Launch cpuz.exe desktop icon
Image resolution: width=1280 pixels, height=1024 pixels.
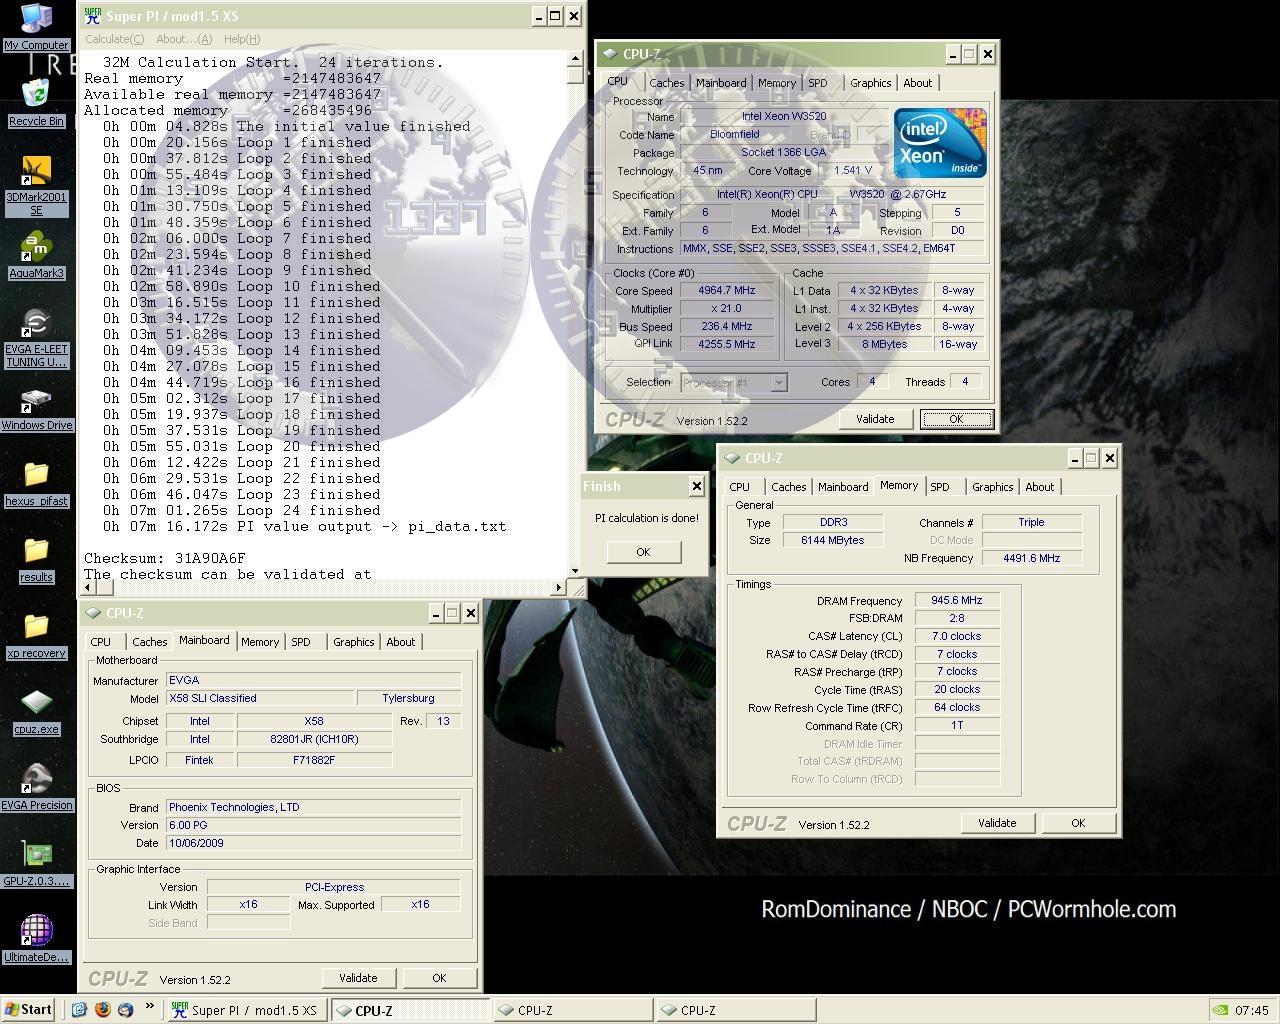coord(36,712)
